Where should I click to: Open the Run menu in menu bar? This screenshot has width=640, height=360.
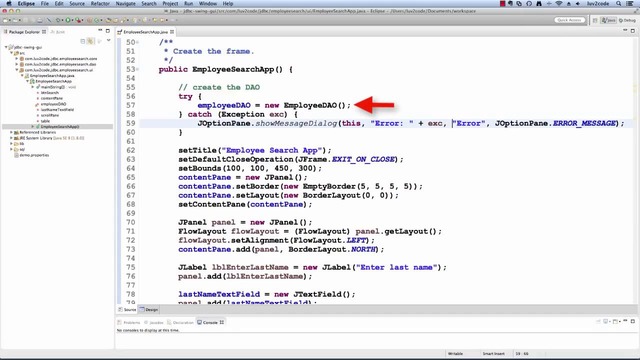[x=188, y=3]
